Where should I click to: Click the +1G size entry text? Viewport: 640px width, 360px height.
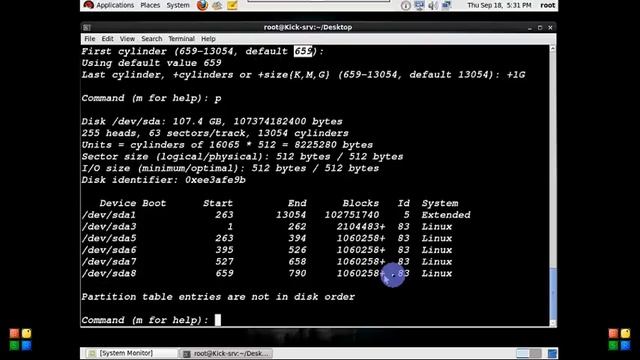click(x=516, y=75)
